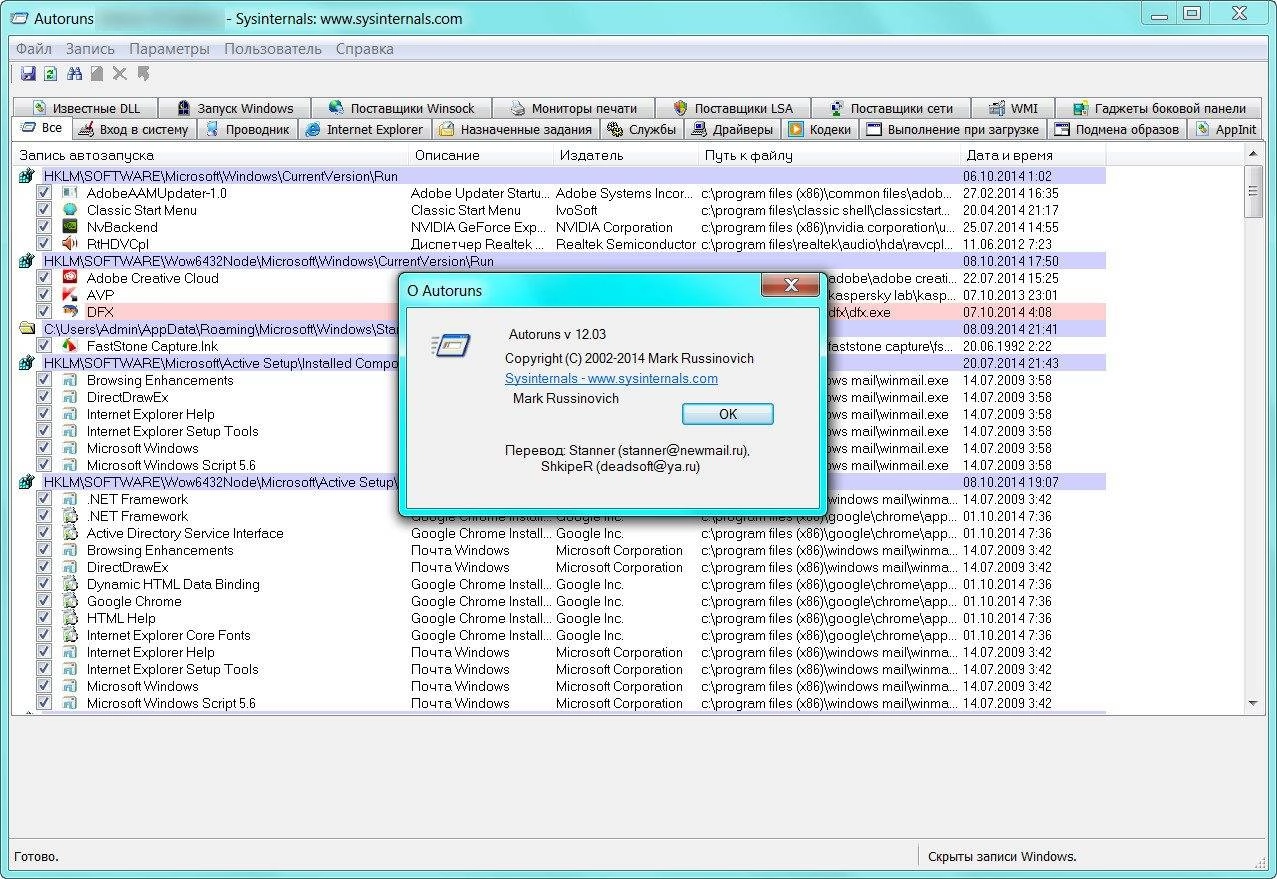
Task: Switch to the Кодеки tab
Action: 819,129
